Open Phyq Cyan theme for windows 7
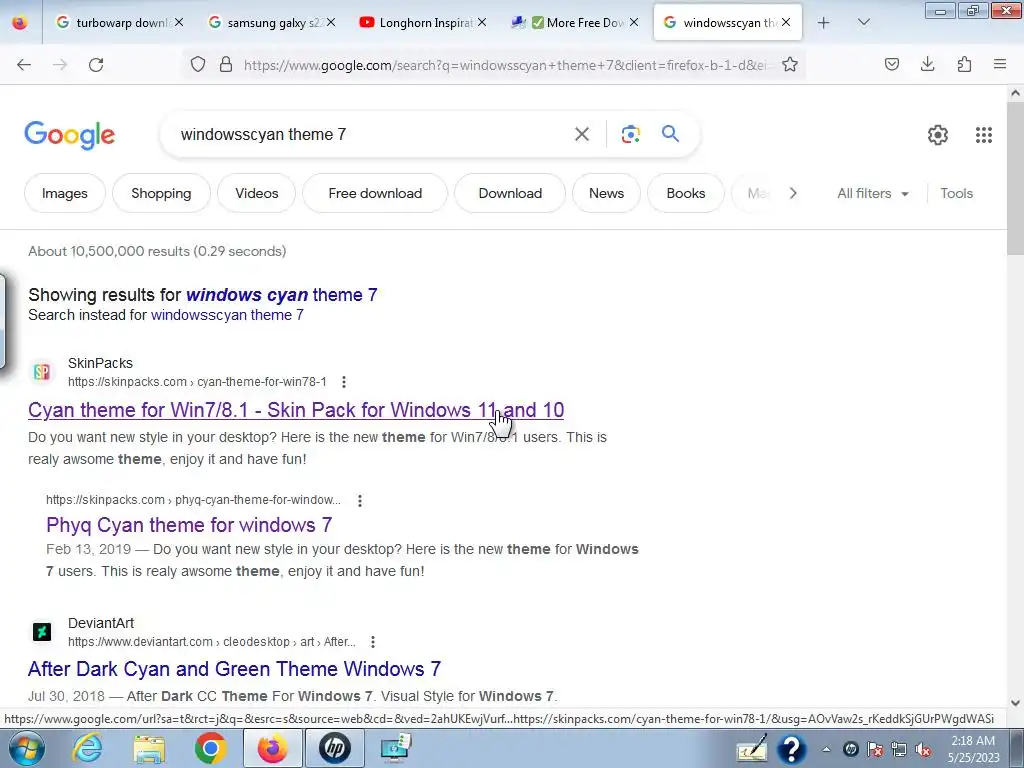This screenshot has width=1024, height=768. (189, 525)
